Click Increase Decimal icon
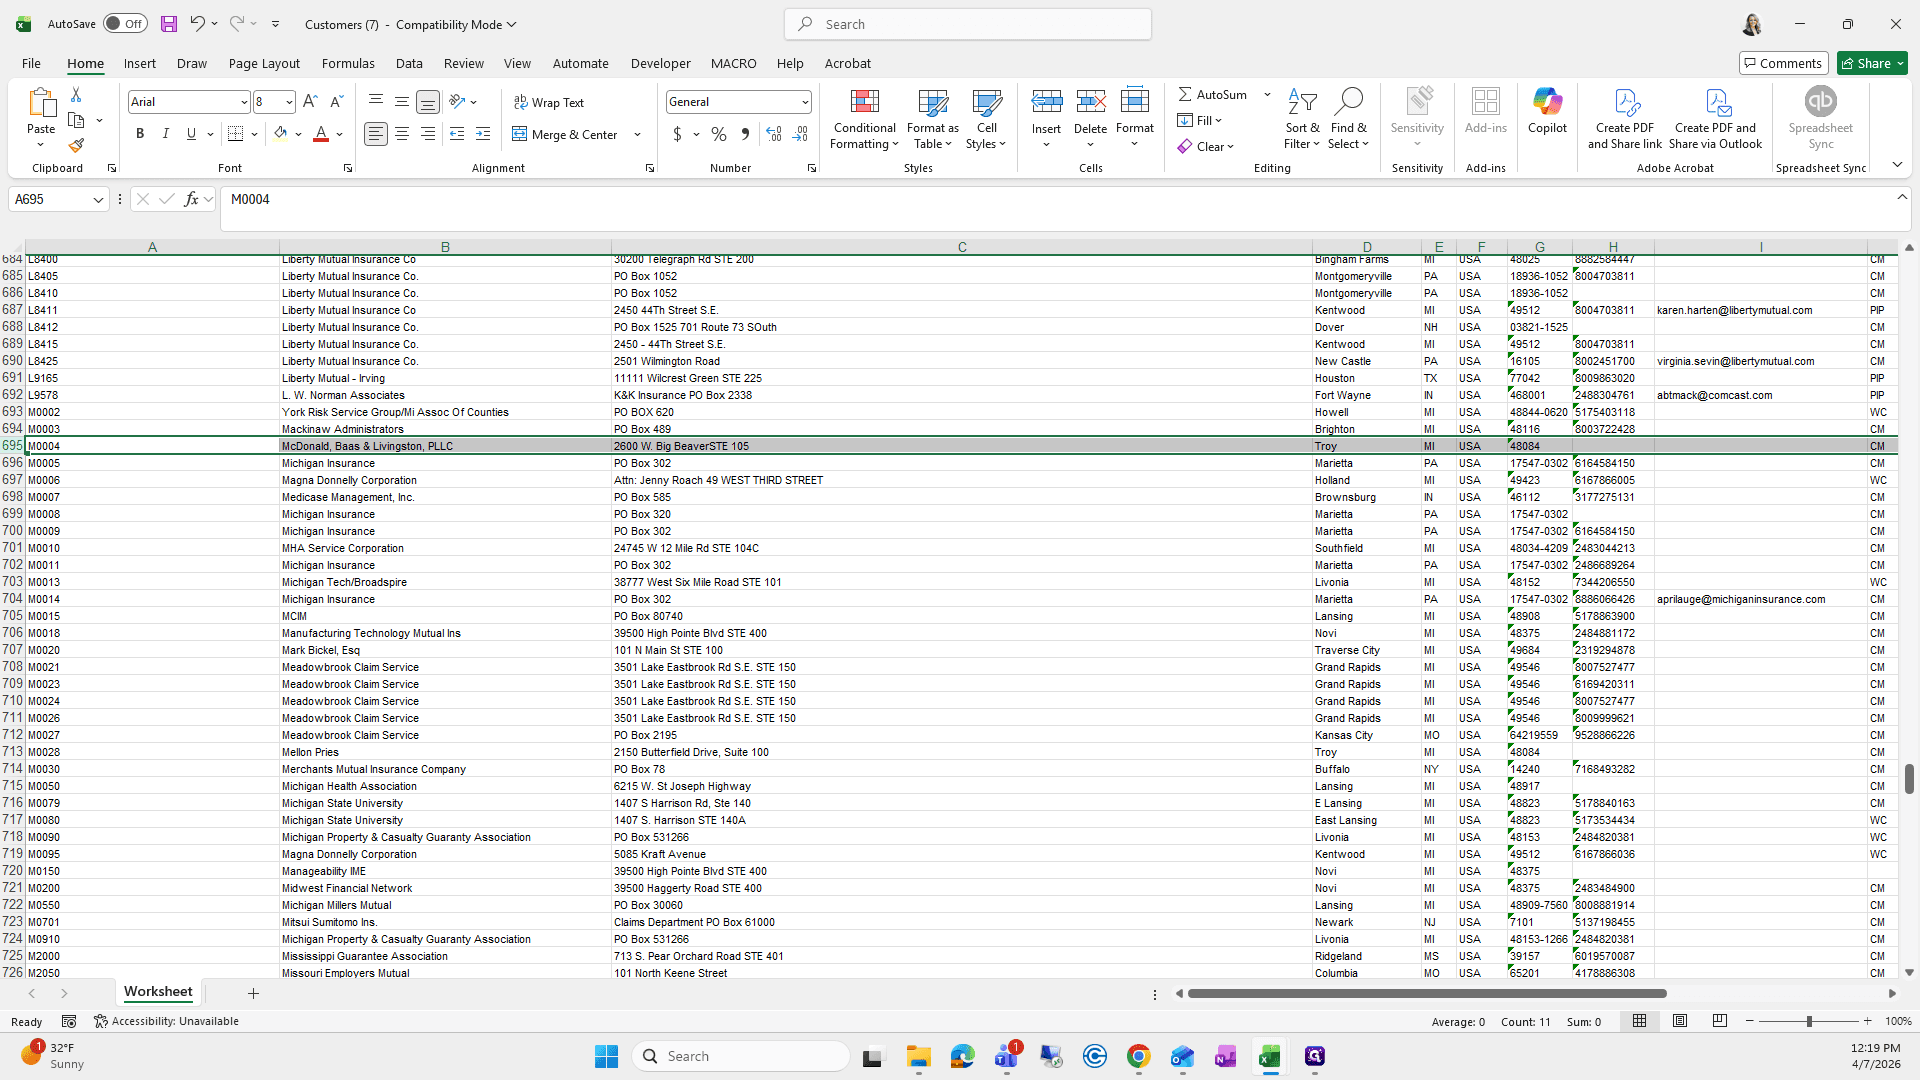Screen dimensions: 1920x1080 tap(774, 134)
